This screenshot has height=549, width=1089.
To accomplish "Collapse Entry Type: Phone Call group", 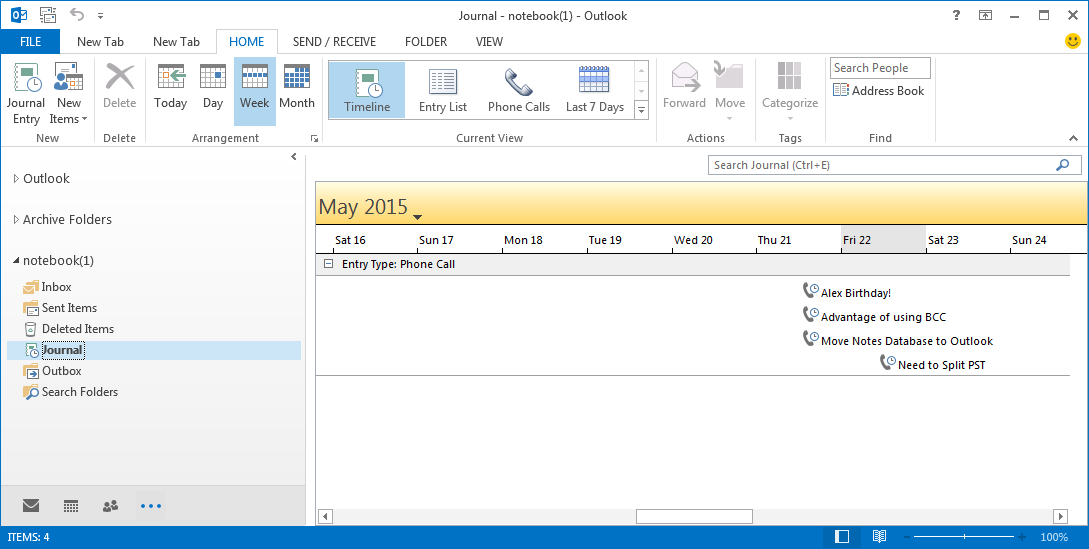I will (329, 264).
